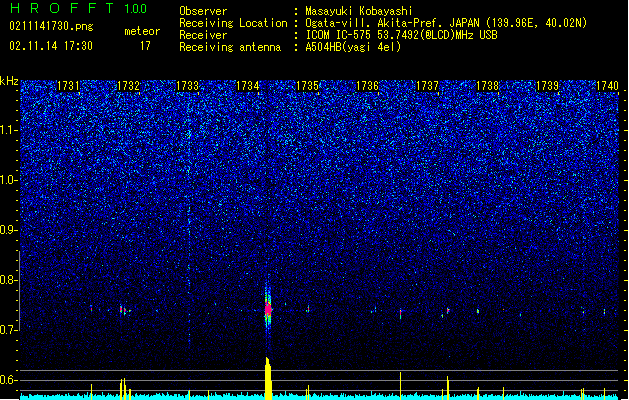Click the 1.1 kHz axis tick label
The width and height of the screenshot is (629, 400).
pyautogui.click(x=9, y=130)
